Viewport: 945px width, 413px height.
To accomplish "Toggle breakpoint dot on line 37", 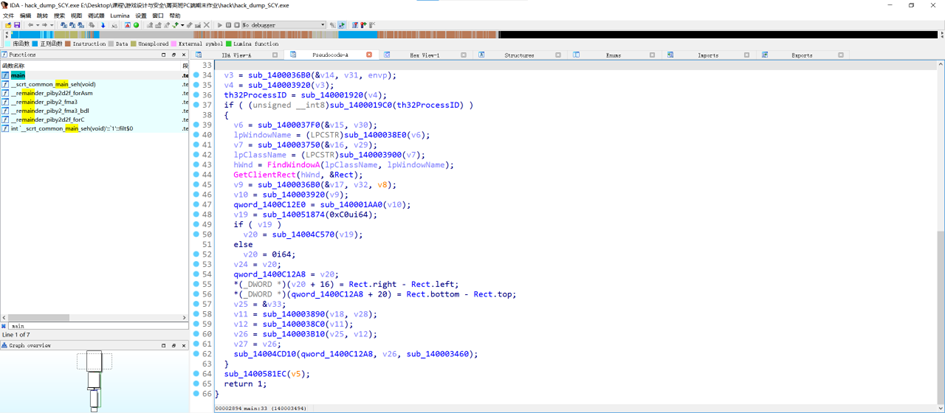I will [x=196, y=105].
